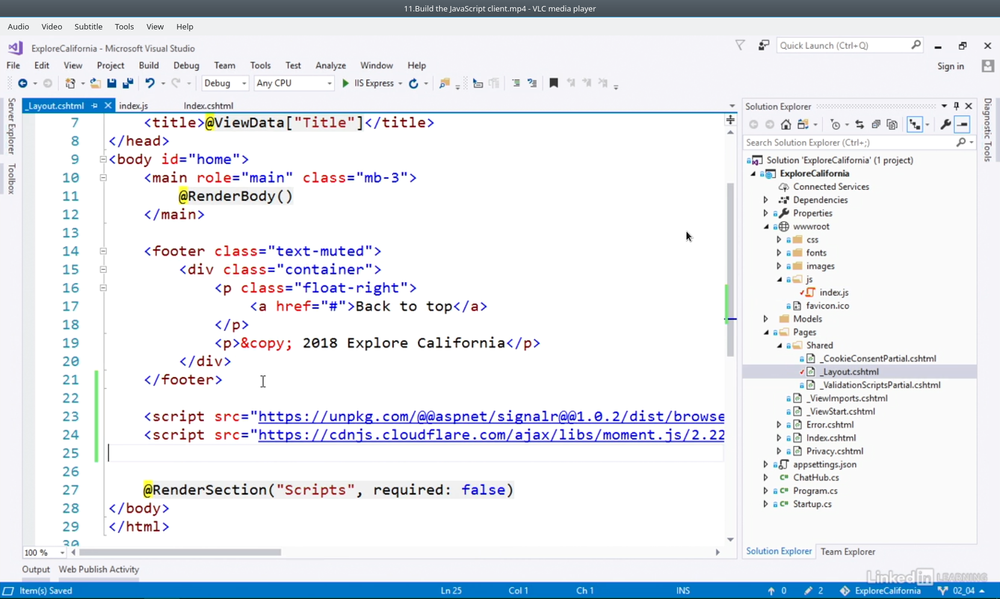Collapse the body tag outlining on line 9
Viewport: 1000px width, 599px height.
click(103, 159)
